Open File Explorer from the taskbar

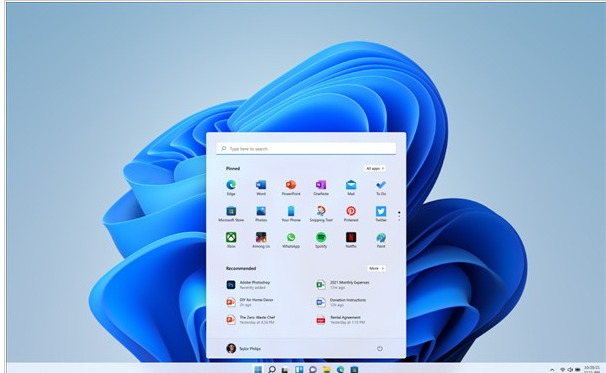point(327,370)
